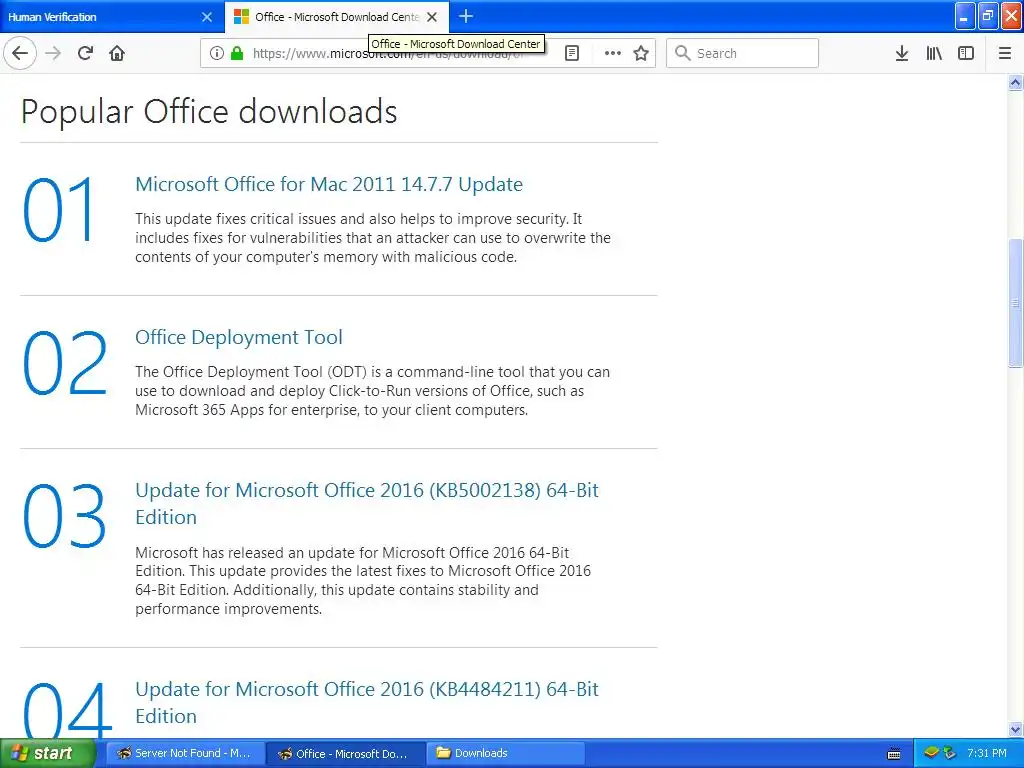Close the Office Download Center tab
Screen dimensions: 1024x768
pos(432,17)
